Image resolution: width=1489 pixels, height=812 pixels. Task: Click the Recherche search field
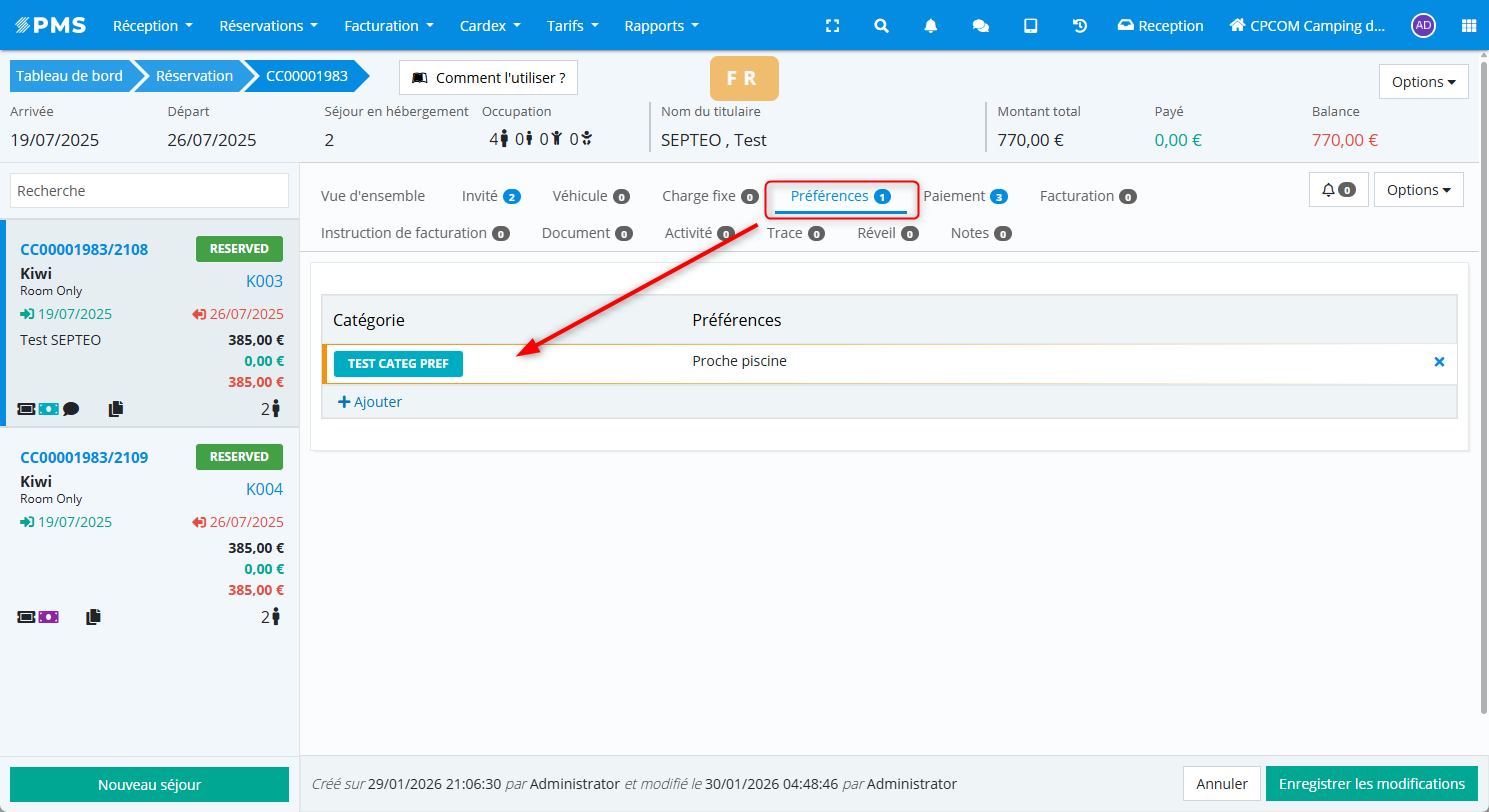click(x=149, y=191)
